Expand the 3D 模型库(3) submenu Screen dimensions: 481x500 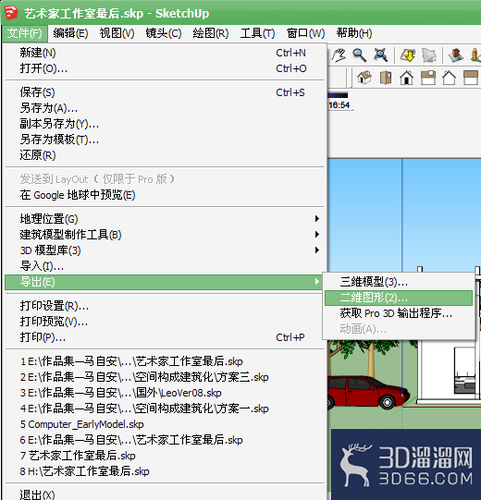pyautogui.click(x=165, y=250)
